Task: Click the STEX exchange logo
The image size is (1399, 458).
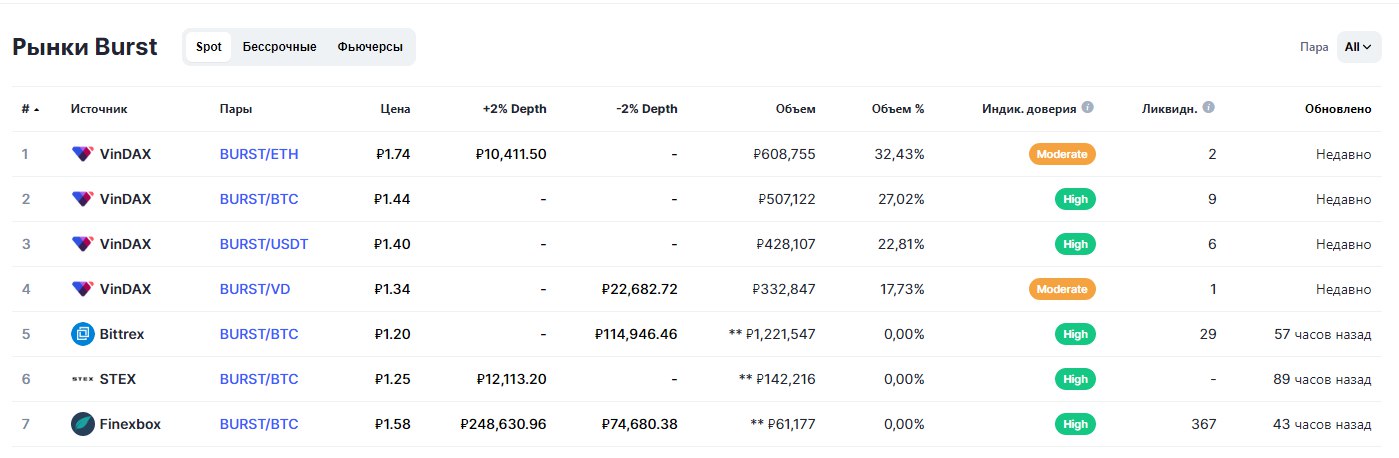Action: pos(83,379)
